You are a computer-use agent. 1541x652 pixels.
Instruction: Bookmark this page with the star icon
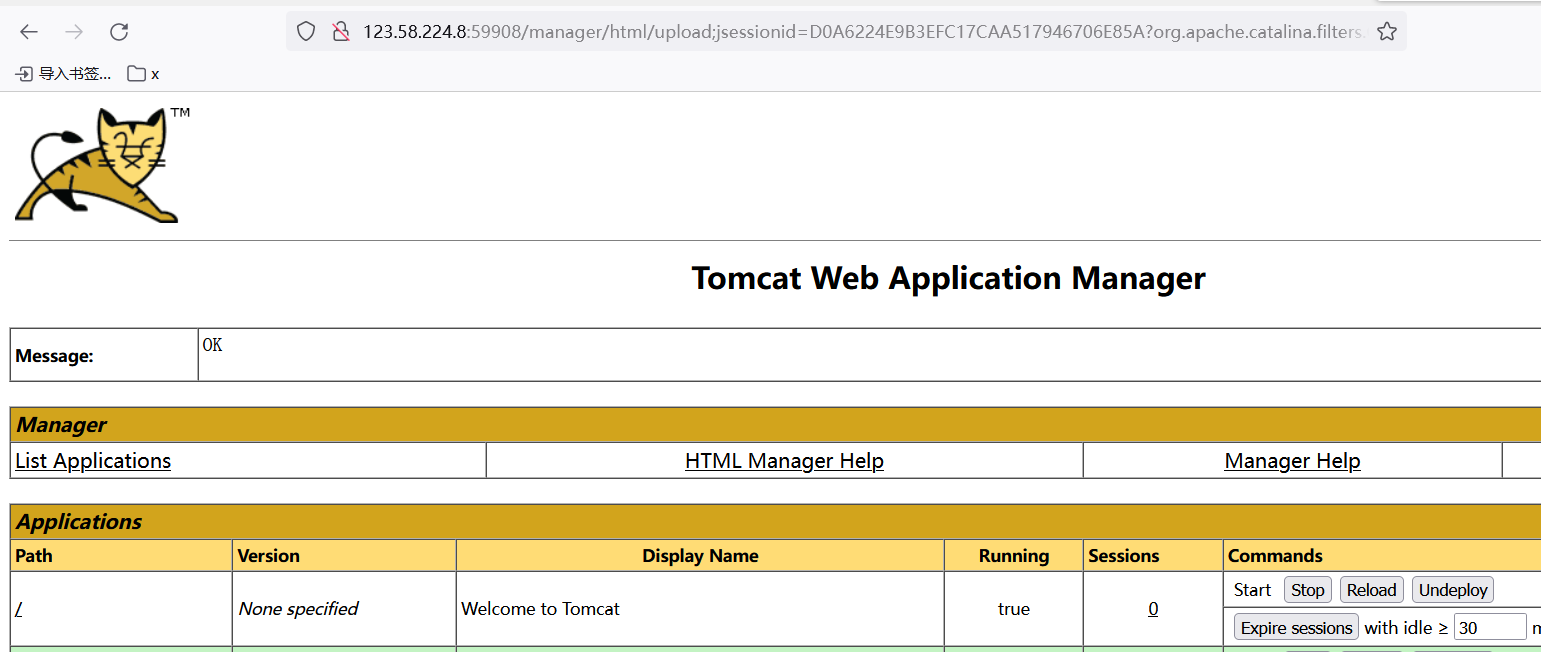click(x=1386, y=32)
